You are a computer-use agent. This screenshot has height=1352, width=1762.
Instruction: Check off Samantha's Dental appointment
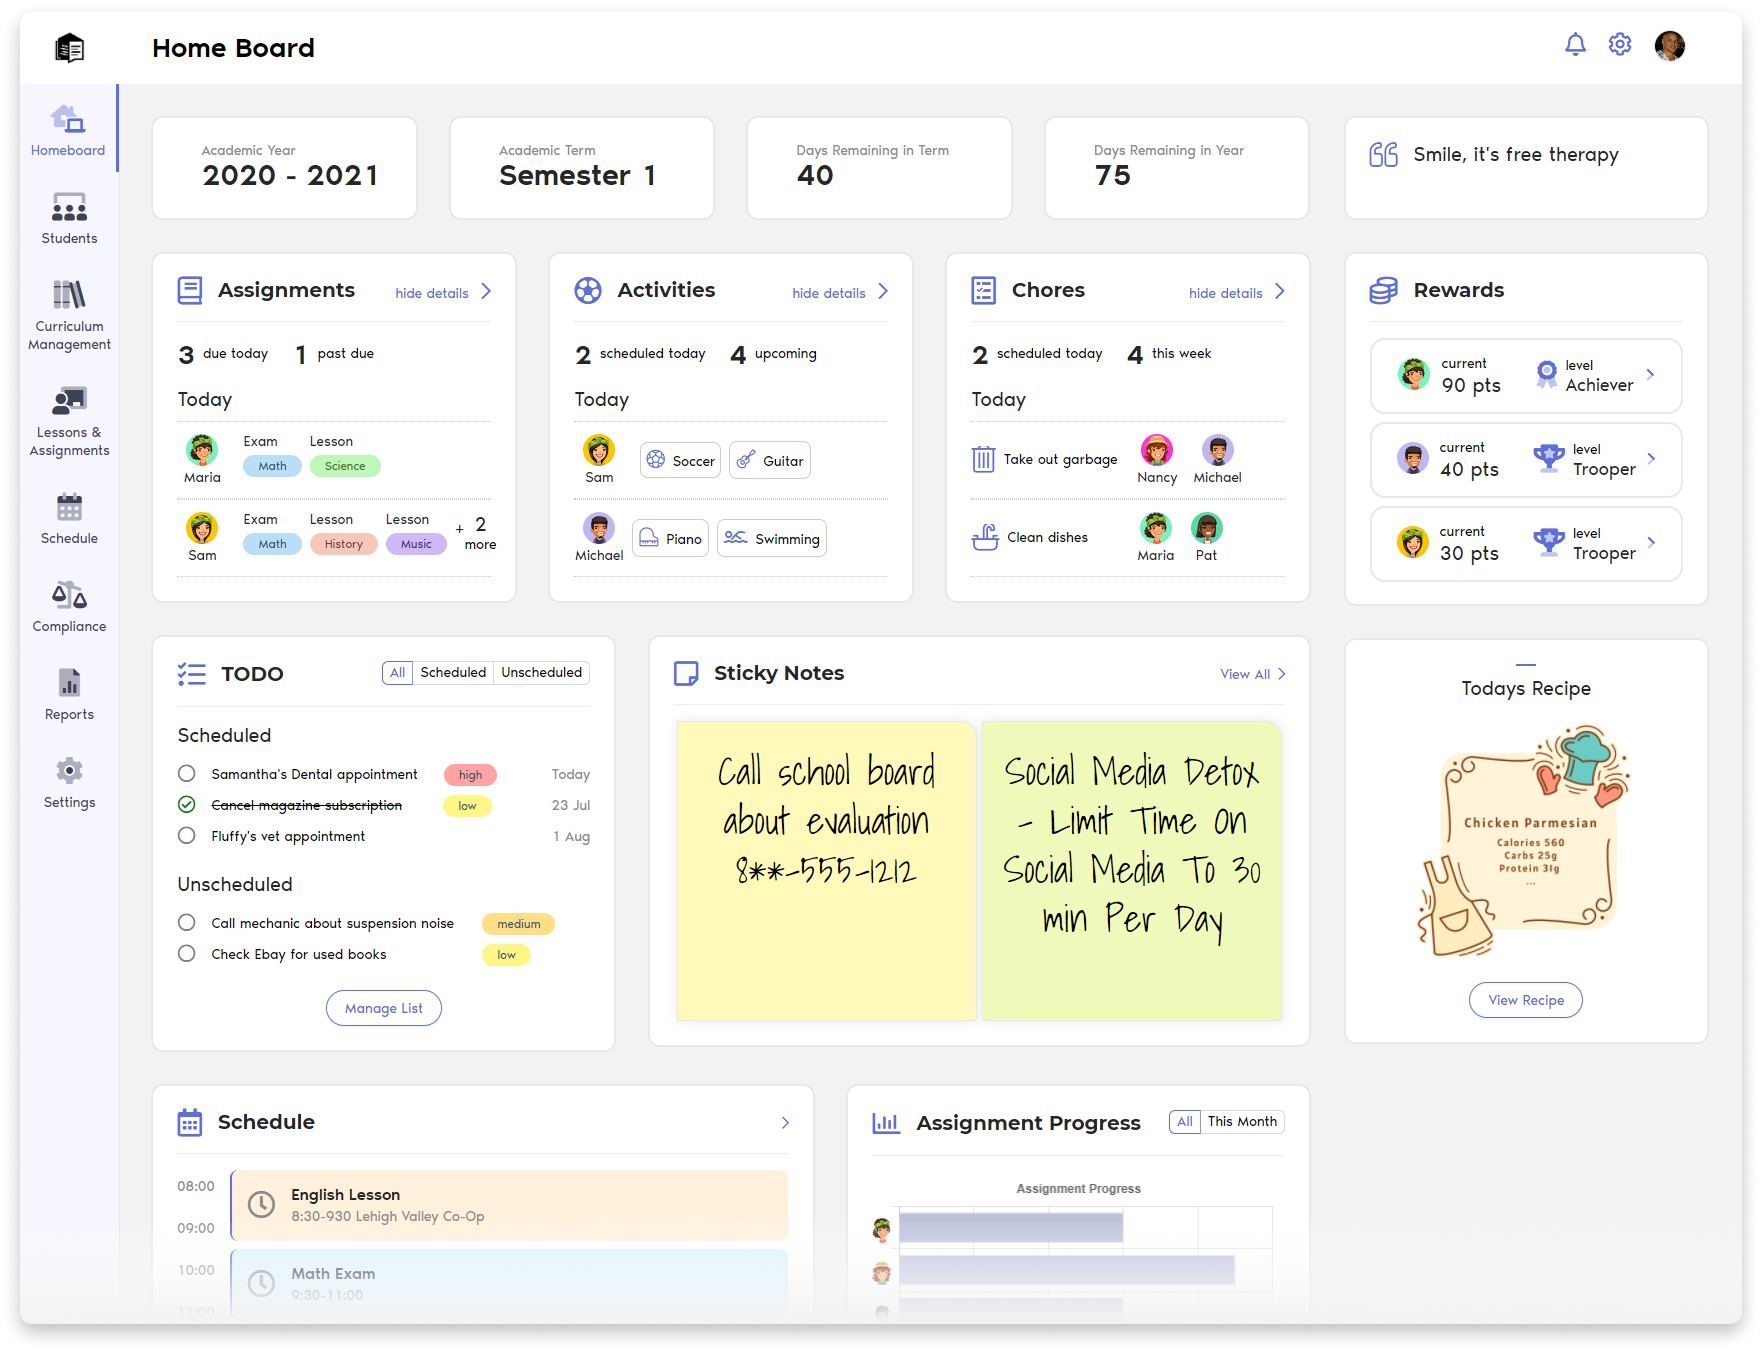(x=187, y=774)
